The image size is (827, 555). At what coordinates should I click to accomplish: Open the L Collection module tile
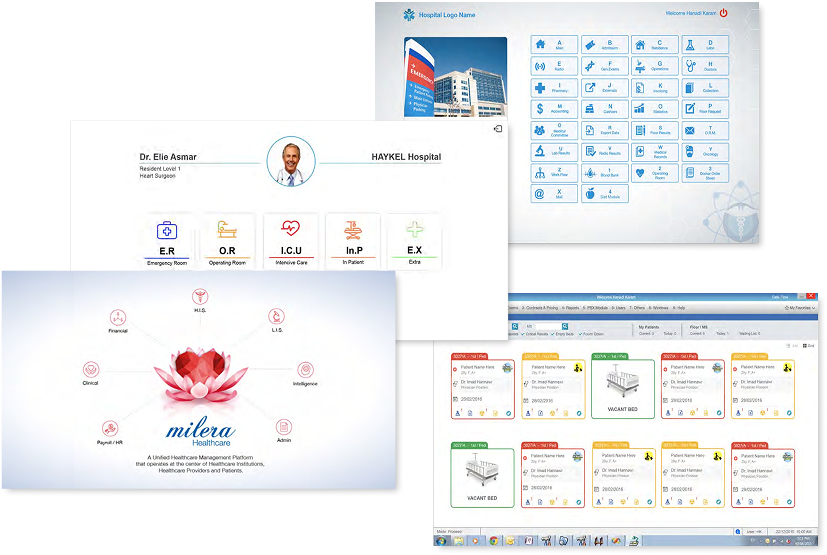pyautogui.click(x=705, y=88)
